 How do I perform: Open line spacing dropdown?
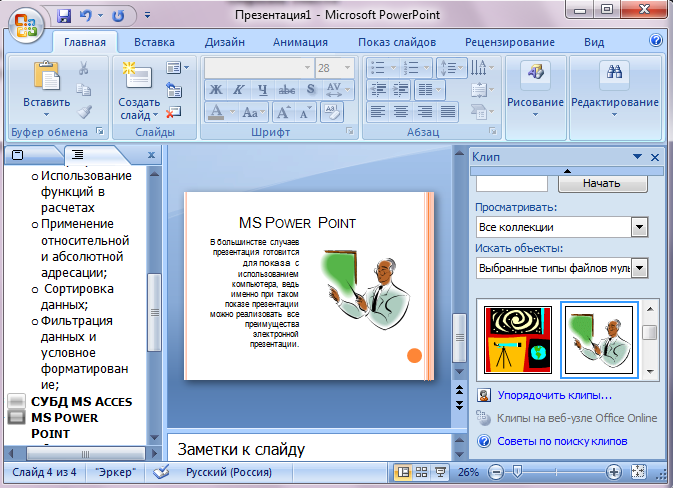(452, 68)
